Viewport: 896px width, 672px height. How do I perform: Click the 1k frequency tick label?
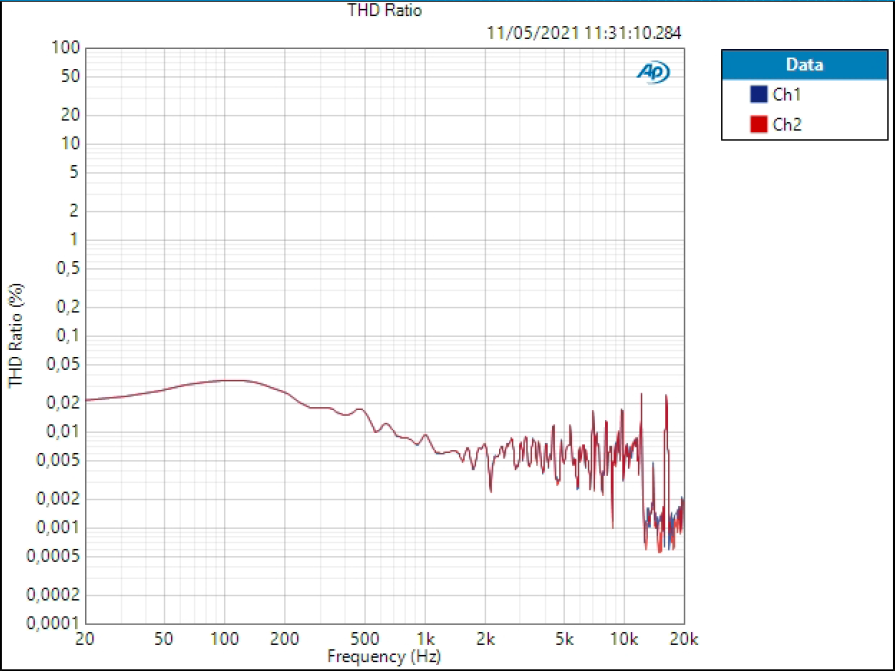(425, 638)
